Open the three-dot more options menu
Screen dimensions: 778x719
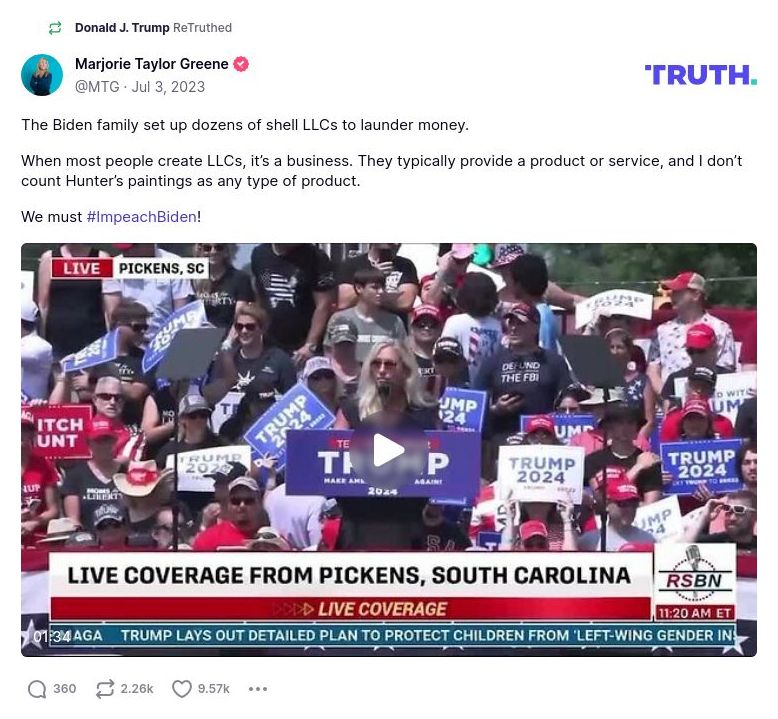point(258,689)
